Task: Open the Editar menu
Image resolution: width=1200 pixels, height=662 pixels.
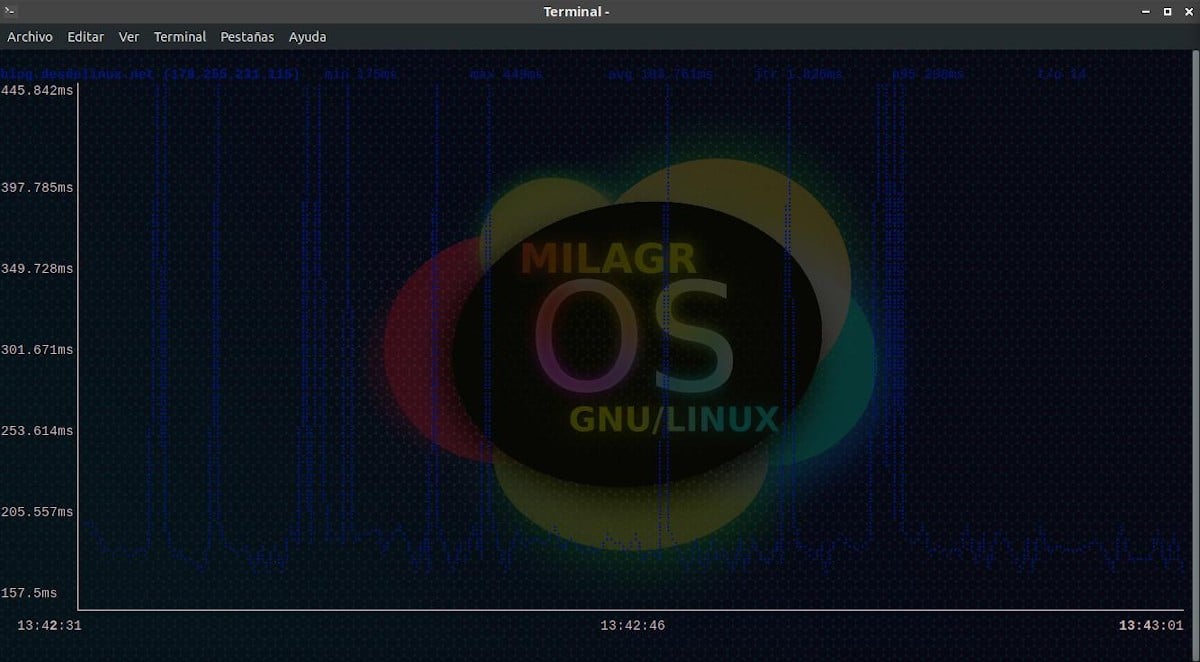Action: click(85, 36)
